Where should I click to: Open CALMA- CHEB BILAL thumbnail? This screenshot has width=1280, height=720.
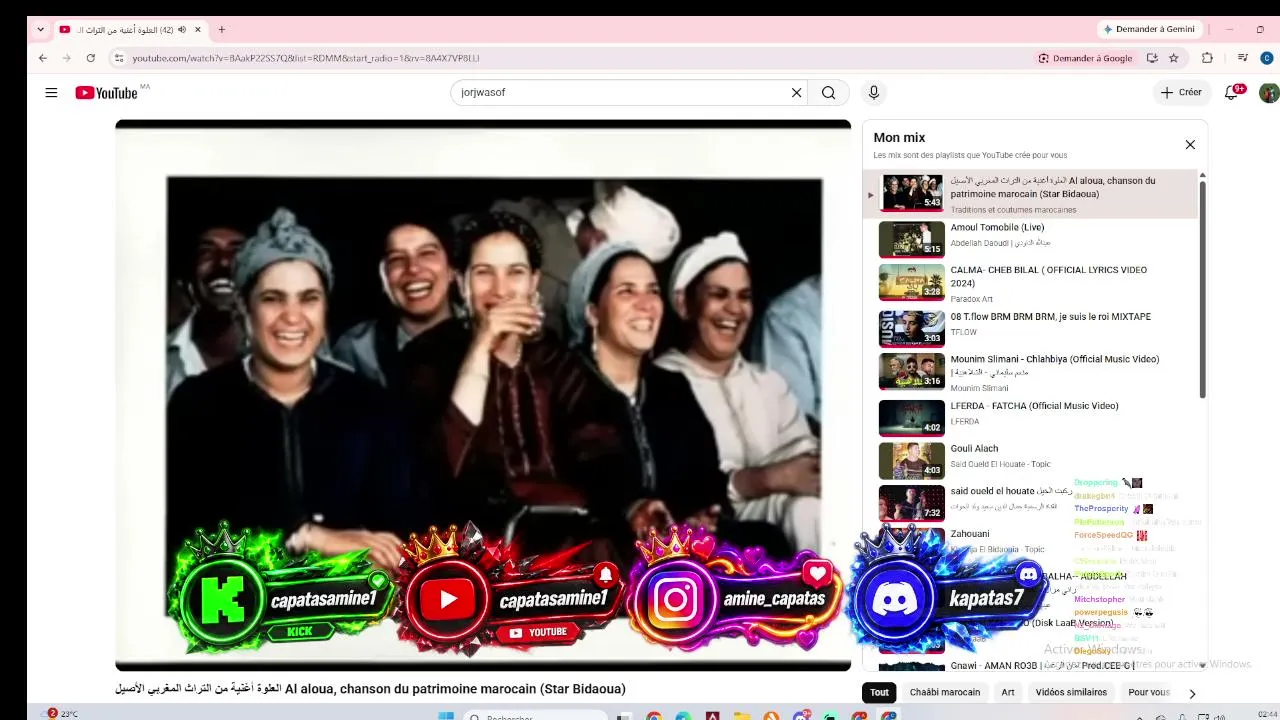pyautogui.click(x=911, y=282)
